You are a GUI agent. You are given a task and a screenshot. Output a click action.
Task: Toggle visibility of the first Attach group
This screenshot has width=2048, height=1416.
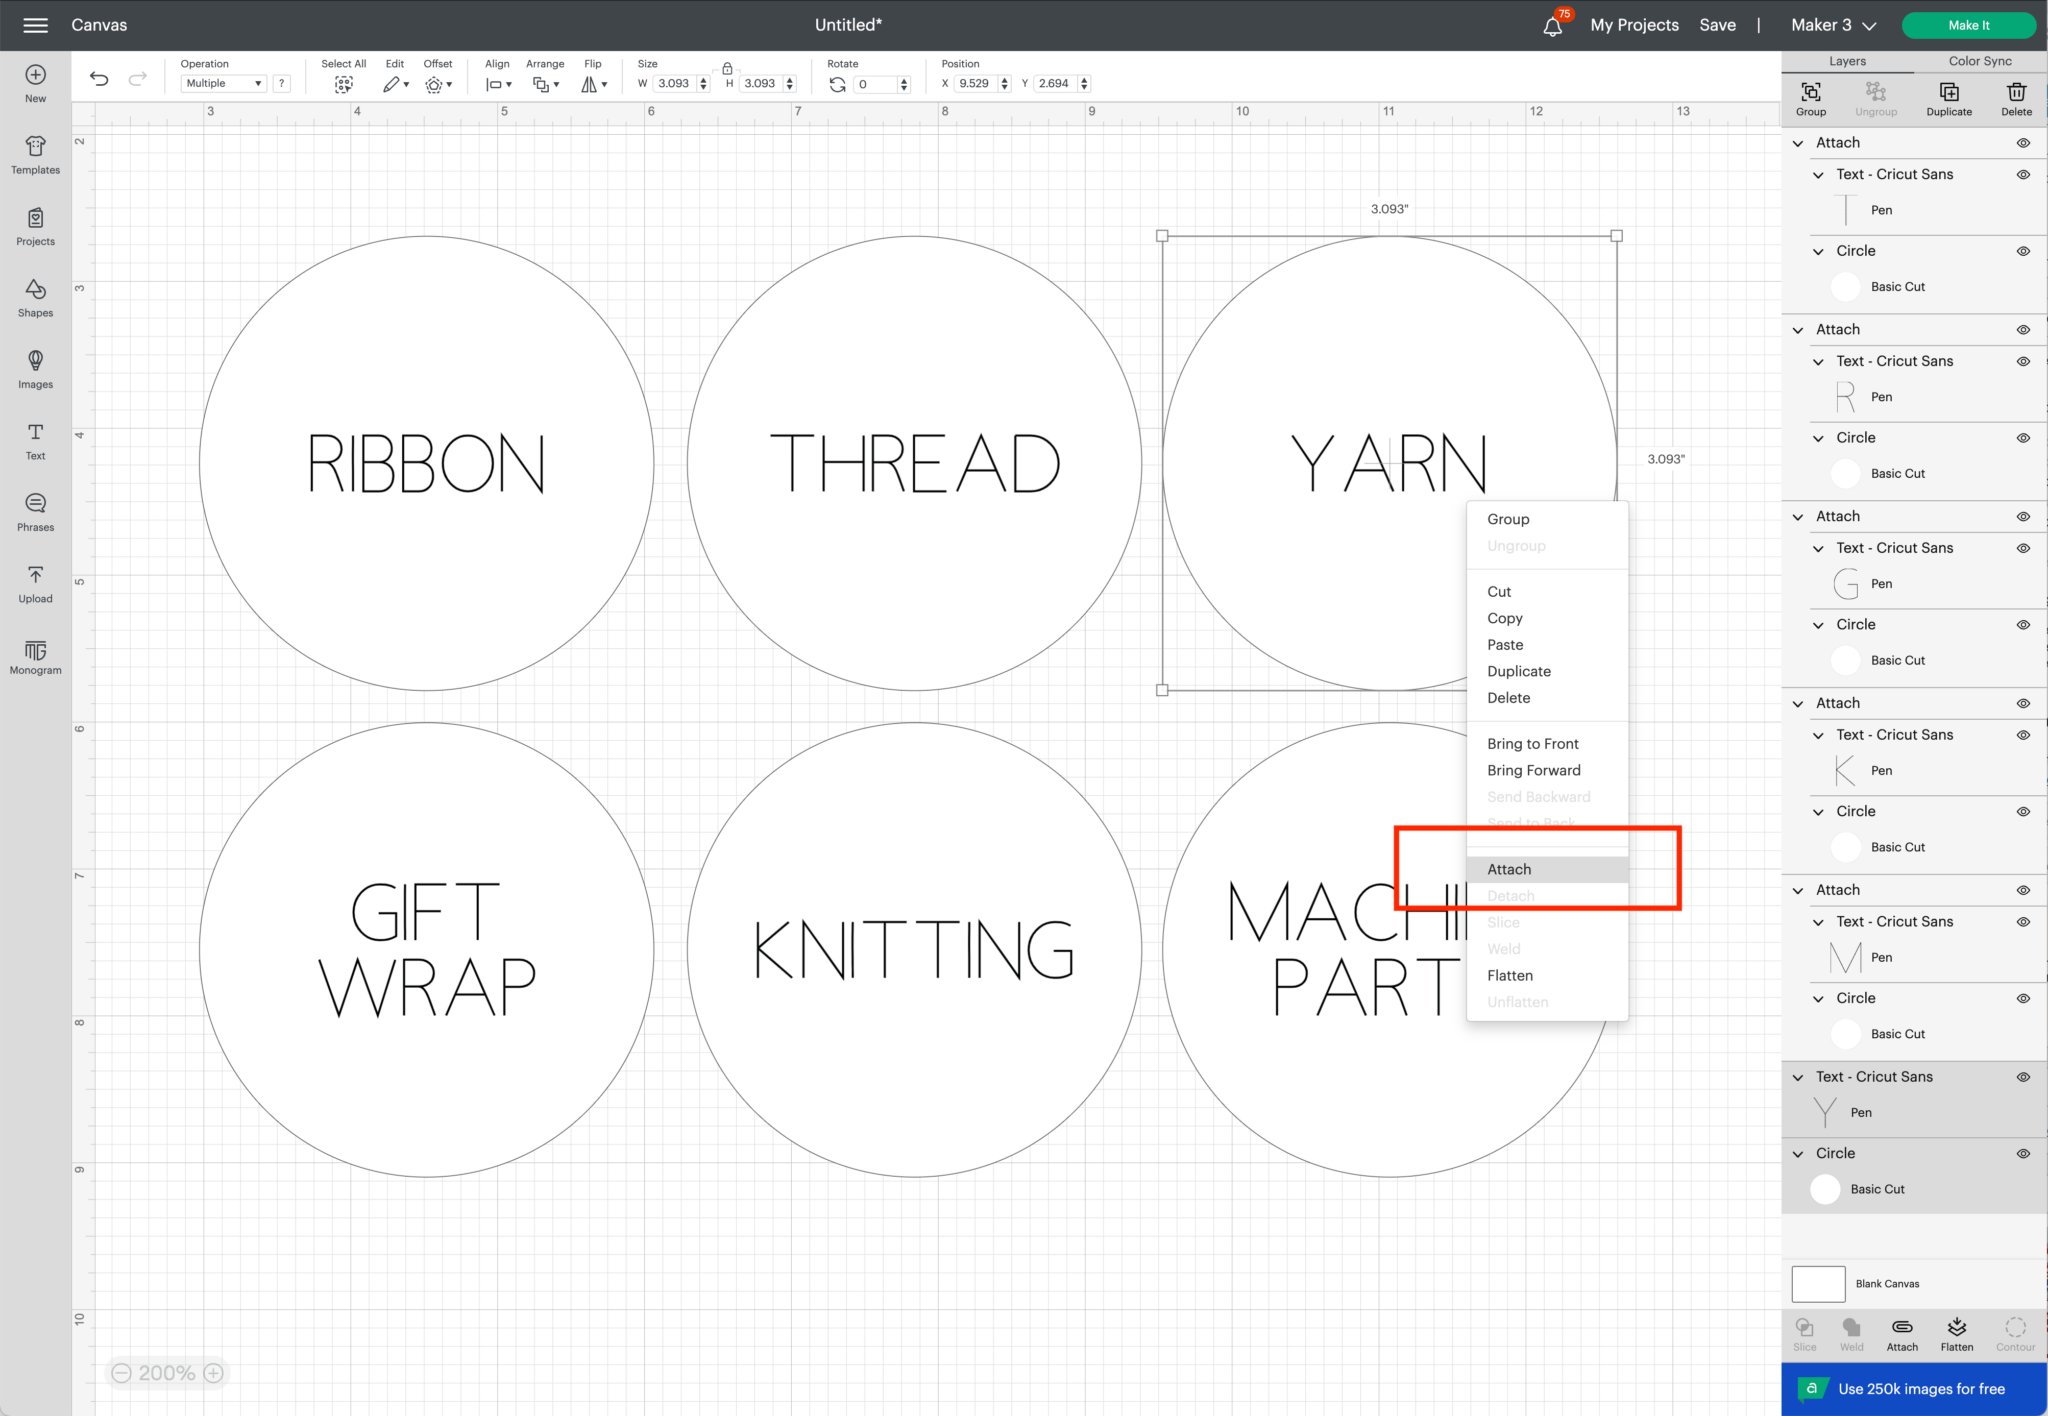(x=2022, y=142)
